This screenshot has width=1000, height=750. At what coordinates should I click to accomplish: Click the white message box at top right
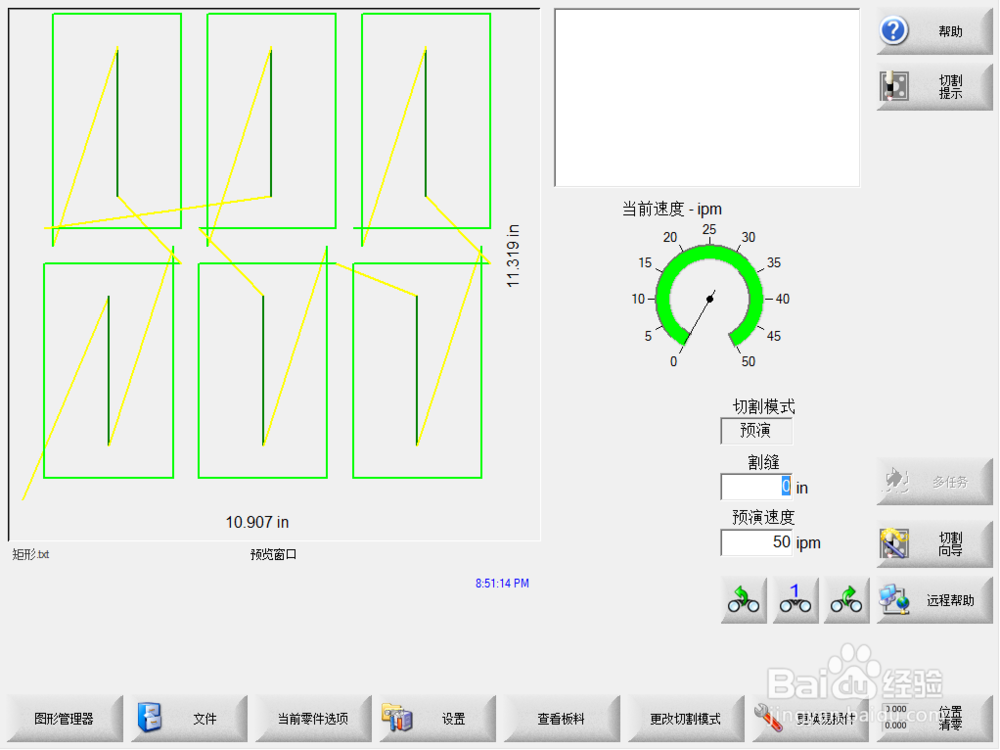707,98
